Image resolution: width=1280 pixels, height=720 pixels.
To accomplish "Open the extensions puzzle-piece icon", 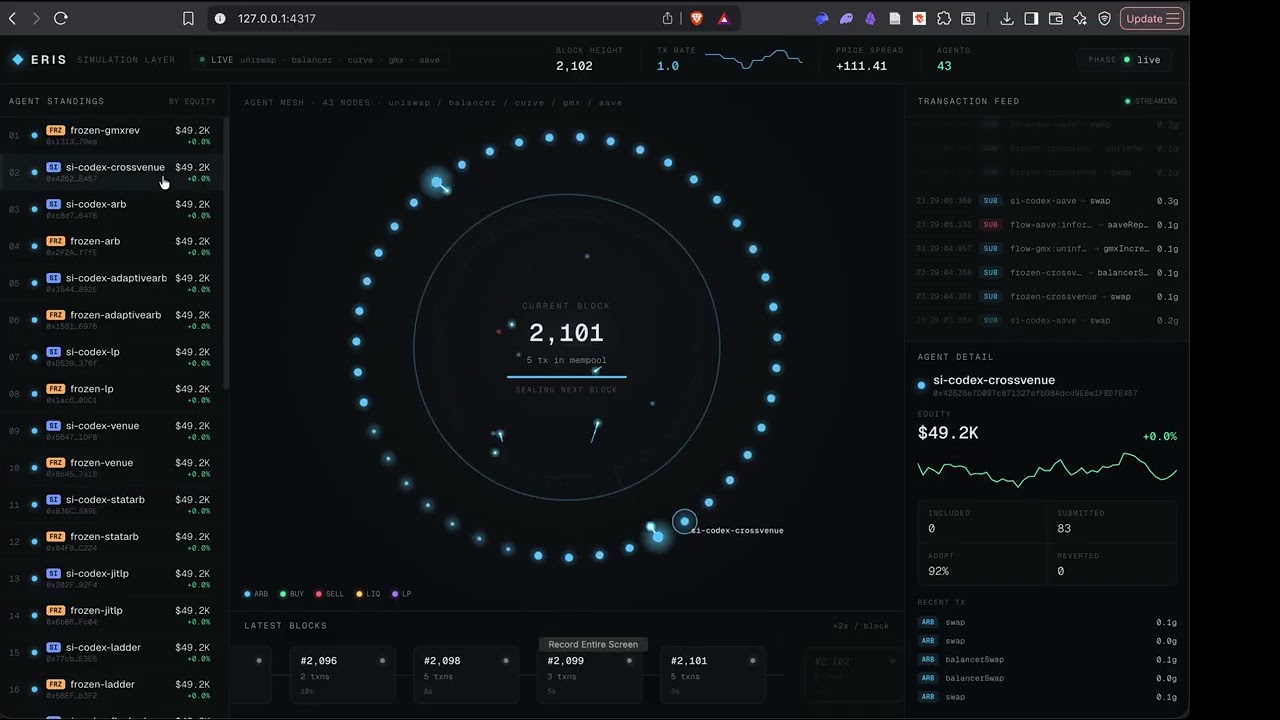I will (x=944, y=18).
